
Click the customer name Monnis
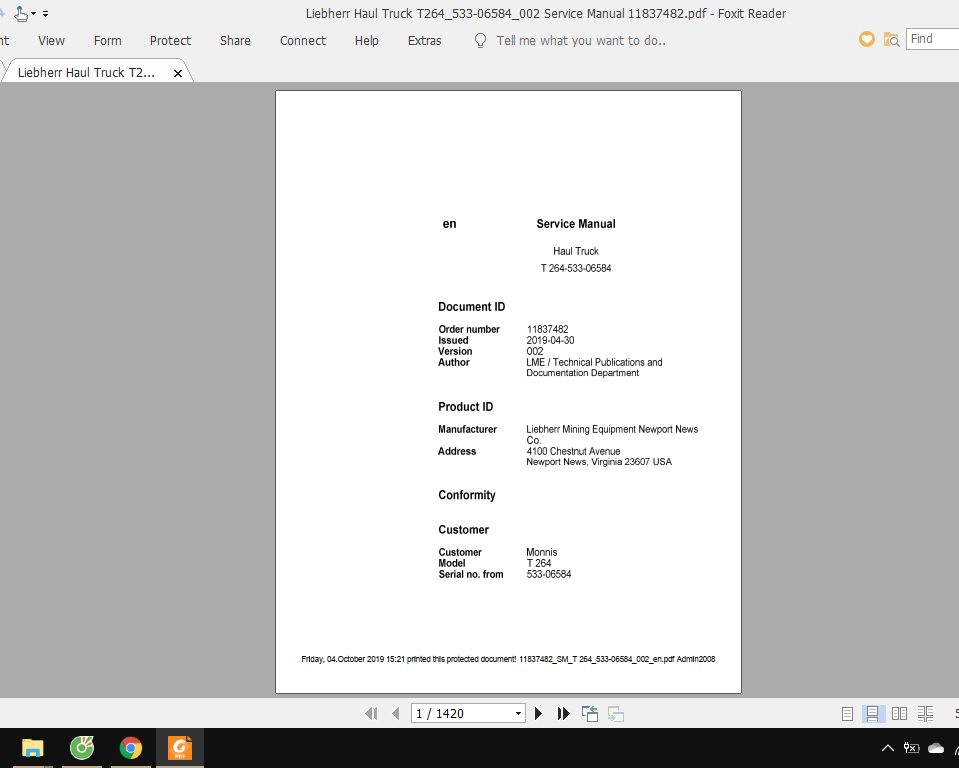541,552
